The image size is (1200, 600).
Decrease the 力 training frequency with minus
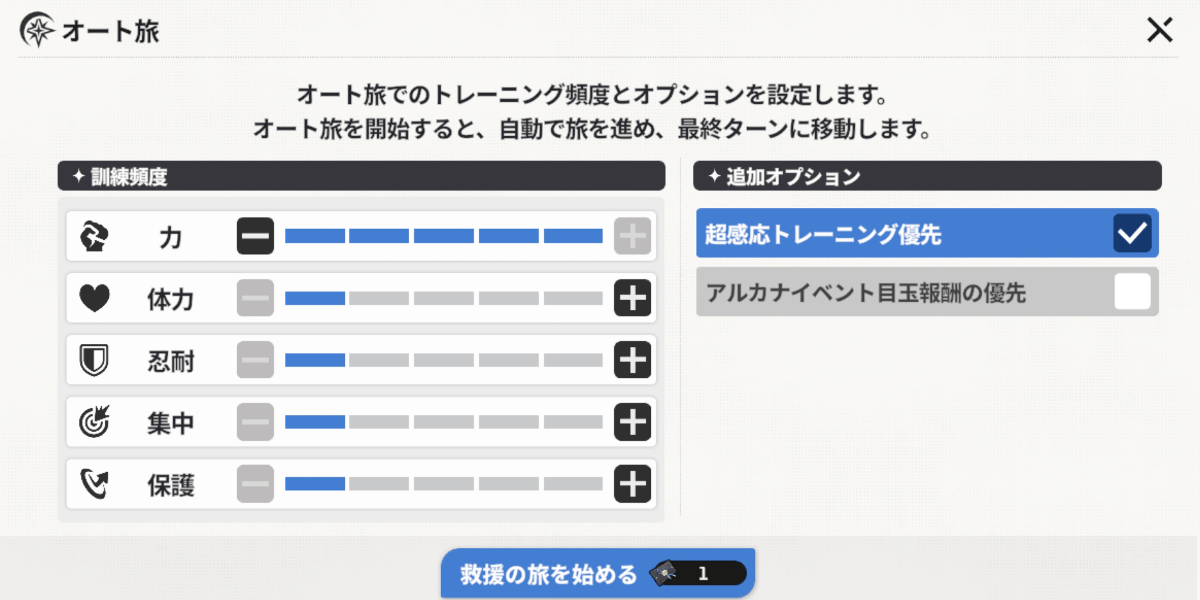(x=255, y=237)
